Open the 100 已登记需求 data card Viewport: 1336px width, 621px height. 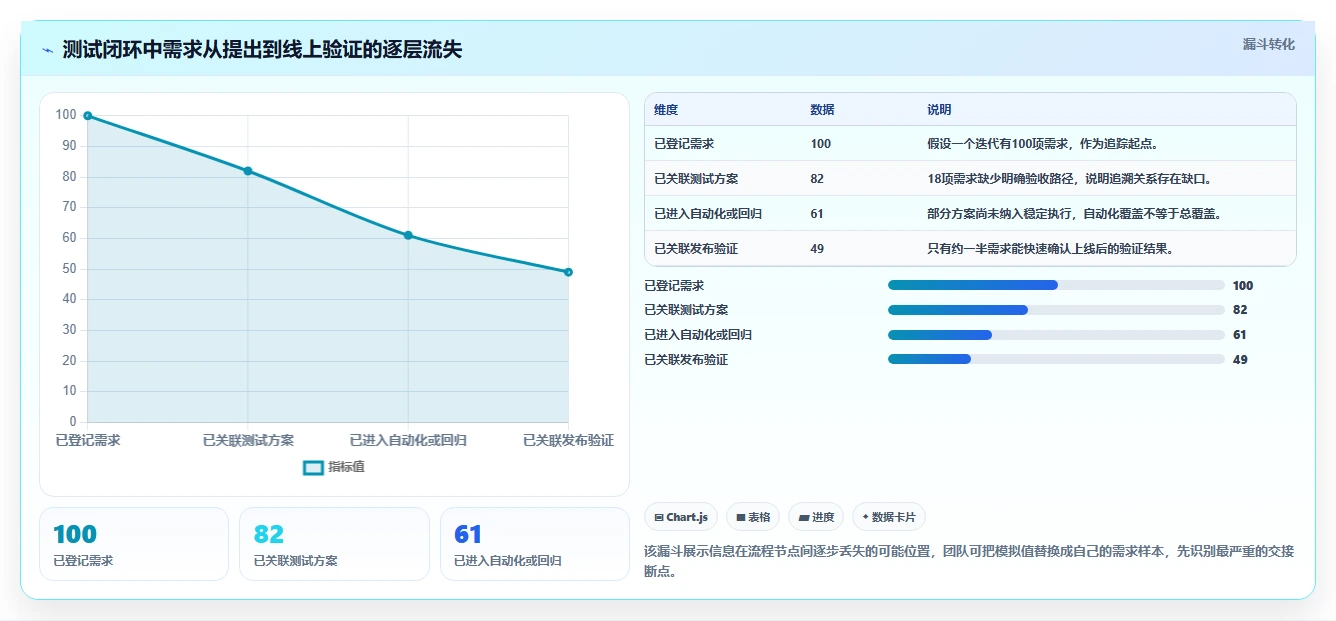coord(134,544)
